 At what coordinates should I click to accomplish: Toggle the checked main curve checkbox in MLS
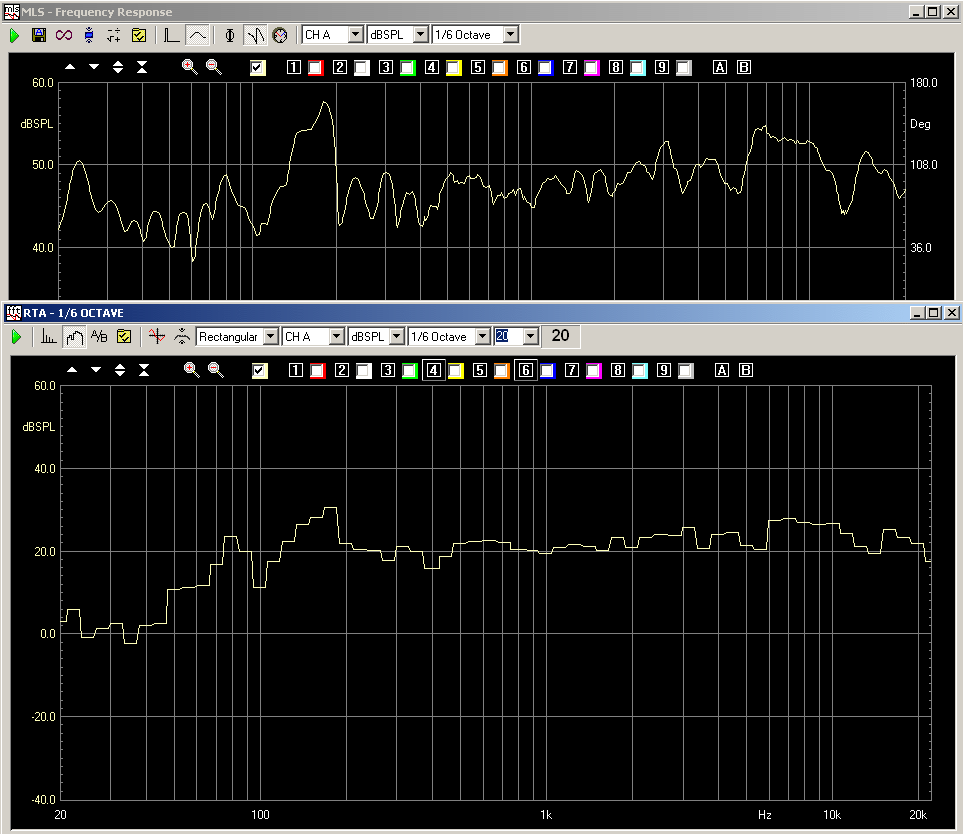tap(258, 68)
